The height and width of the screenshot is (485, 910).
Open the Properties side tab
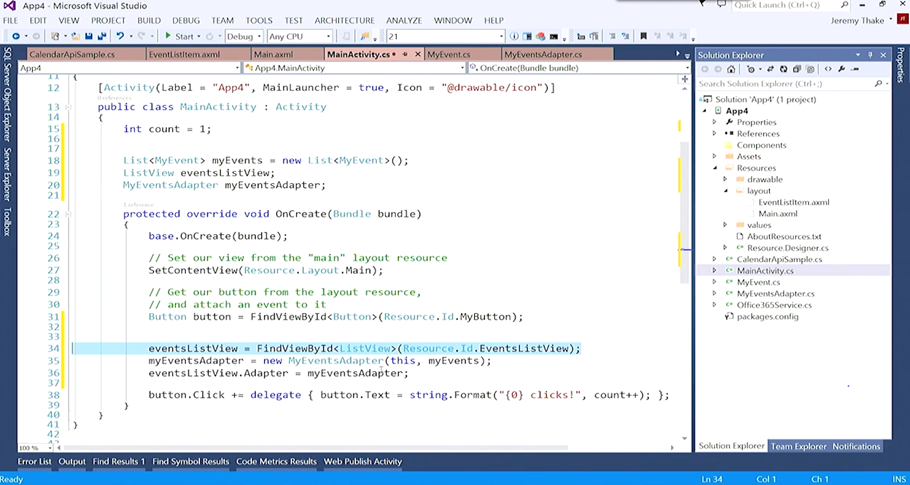pyautogui.click(x=901, y=65)
